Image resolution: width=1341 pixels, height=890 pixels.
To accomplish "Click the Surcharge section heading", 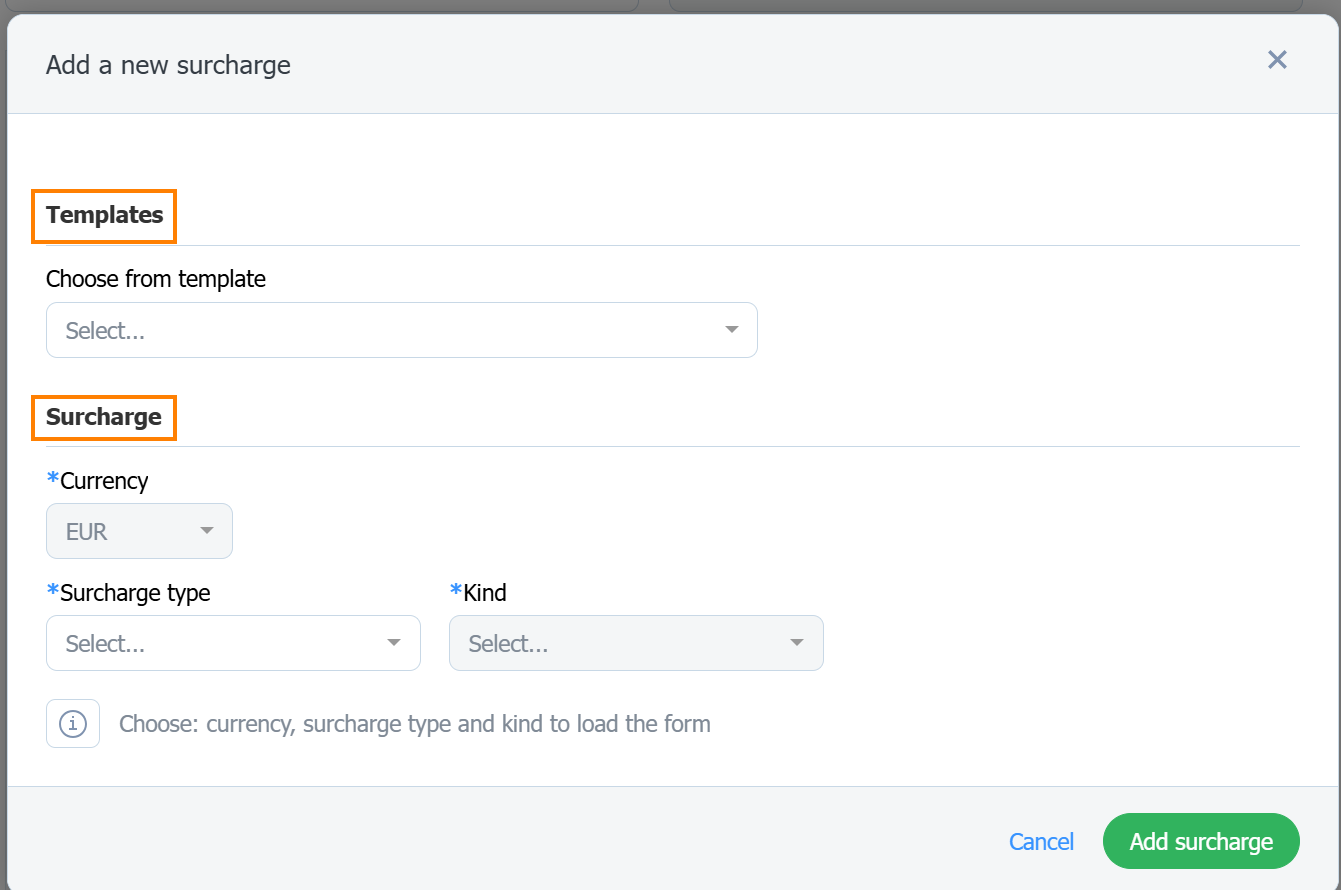I will [104, 417].
